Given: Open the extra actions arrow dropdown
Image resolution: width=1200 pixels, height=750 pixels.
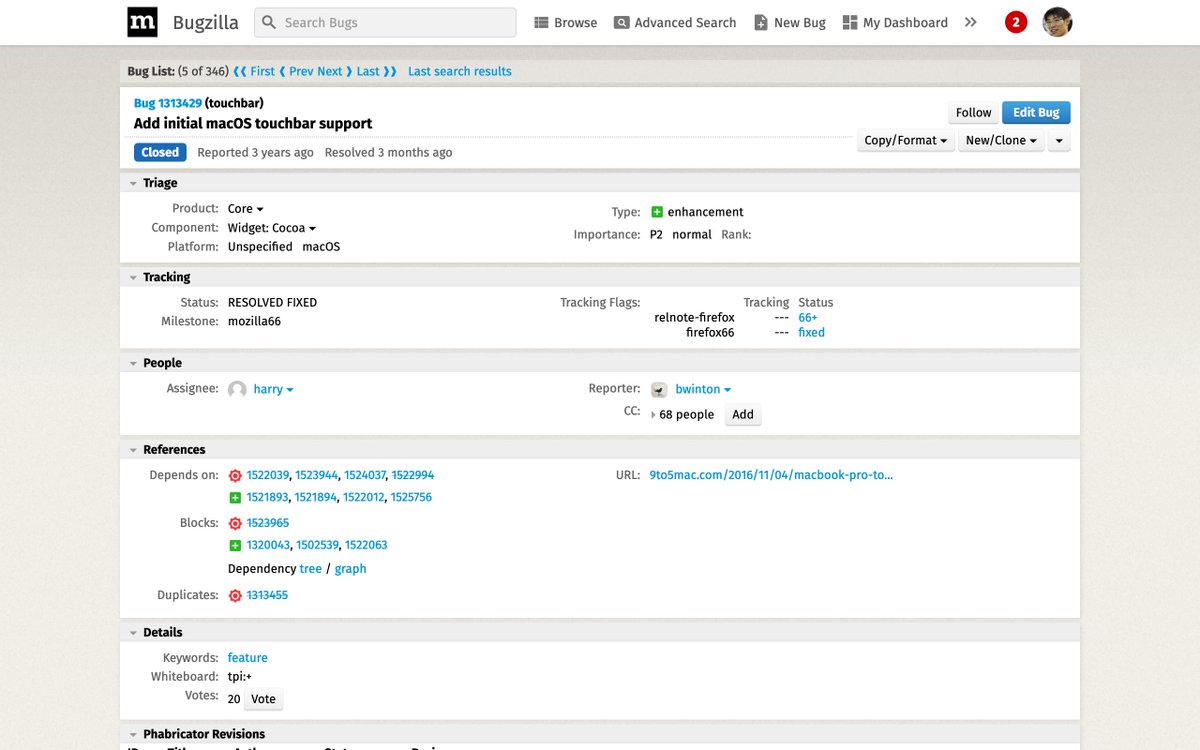Looking at the screenshot, I should (x=1059, y=140).
